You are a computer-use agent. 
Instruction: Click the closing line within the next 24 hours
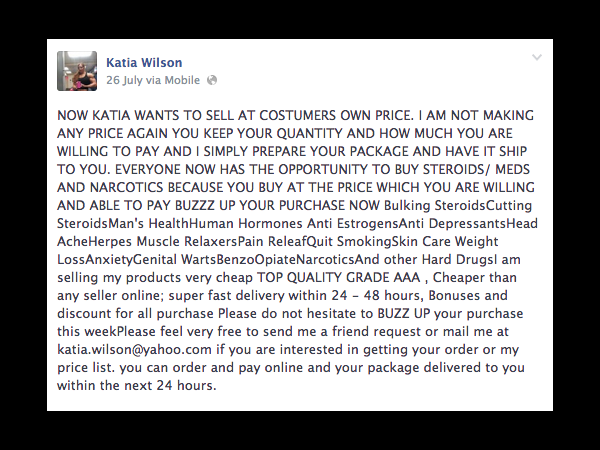(x=137, y=385)
